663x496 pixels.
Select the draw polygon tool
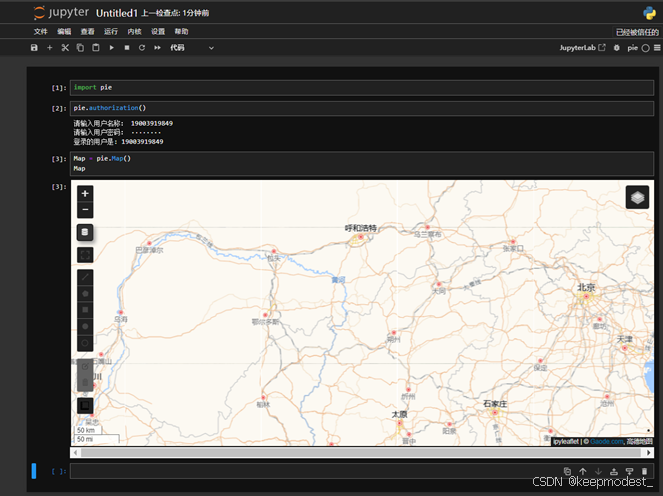pos(85,293)
